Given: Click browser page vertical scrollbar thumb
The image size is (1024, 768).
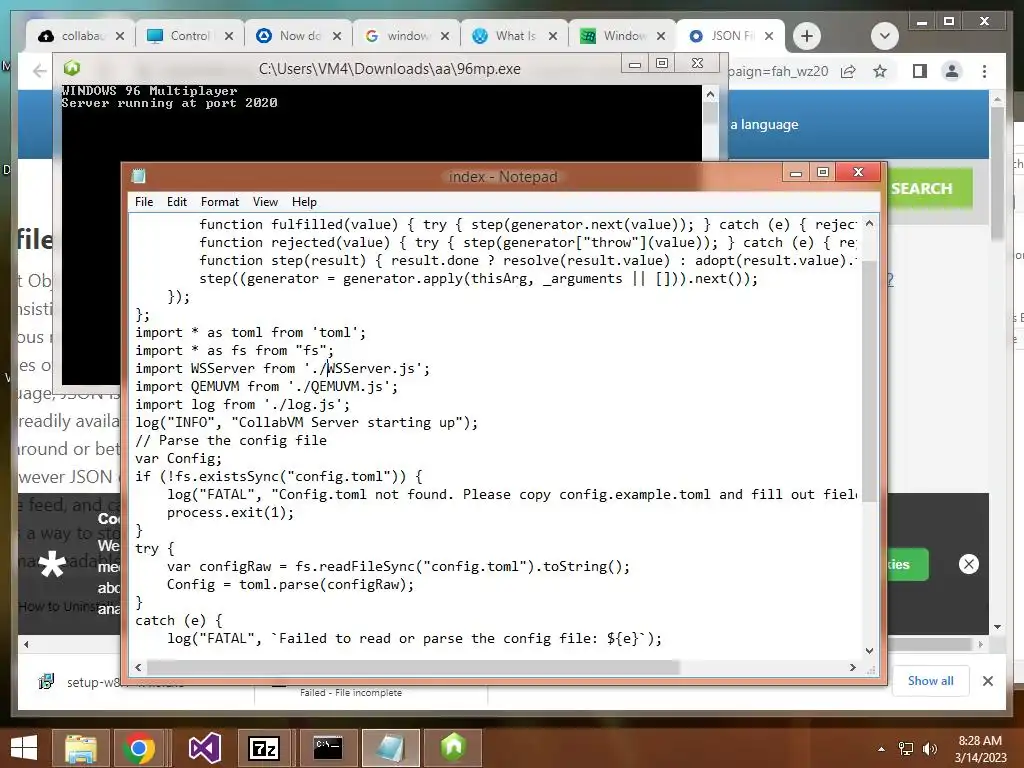Looking at the screenshot, I should pyautogui.click(x=997, y=173).
